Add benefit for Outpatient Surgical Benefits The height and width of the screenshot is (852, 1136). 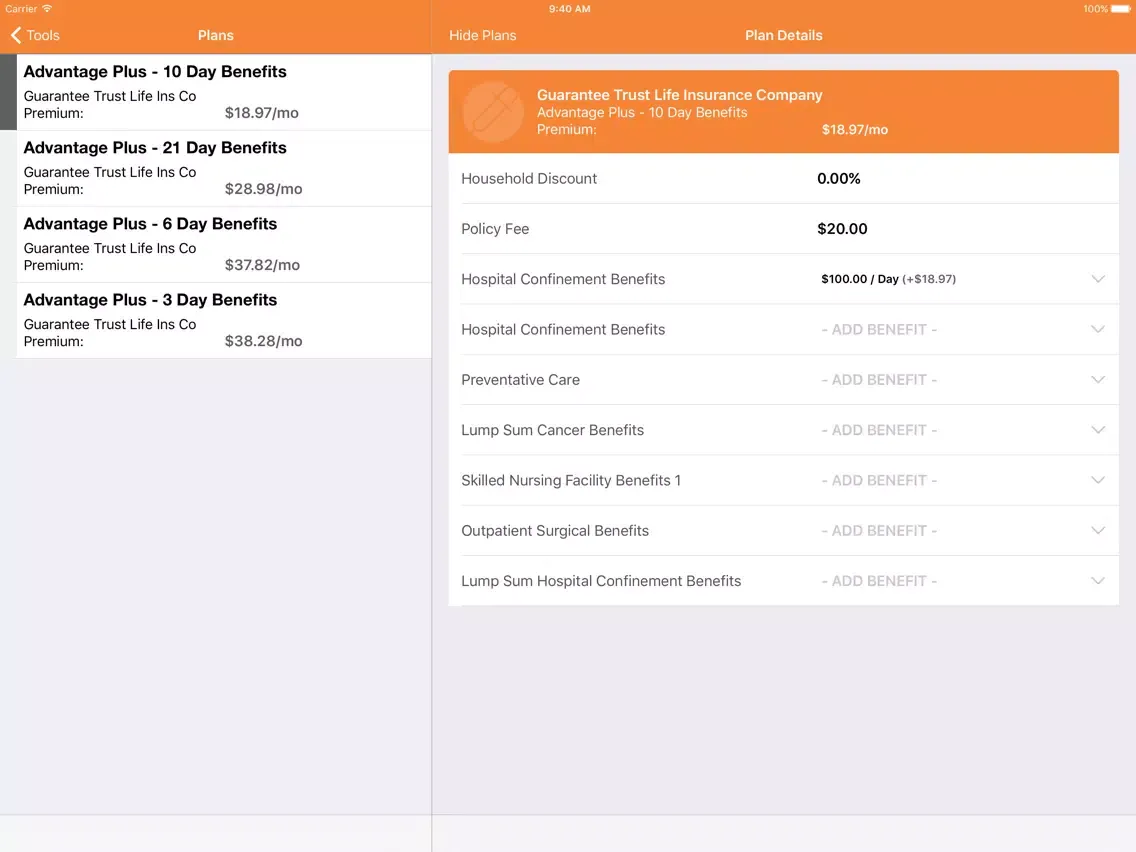(x=879, y=530)
